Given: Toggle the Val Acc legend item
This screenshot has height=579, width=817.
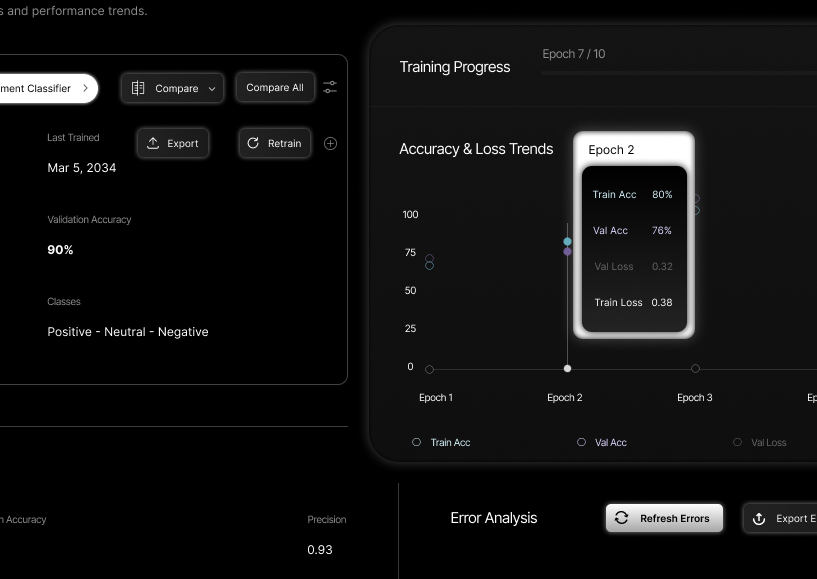Looking at the screenshot, I should coord(602,442).
